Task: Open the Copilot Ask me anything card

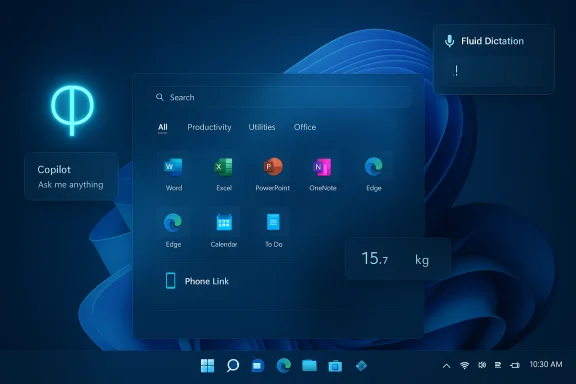Action: [x=71, y=177]
